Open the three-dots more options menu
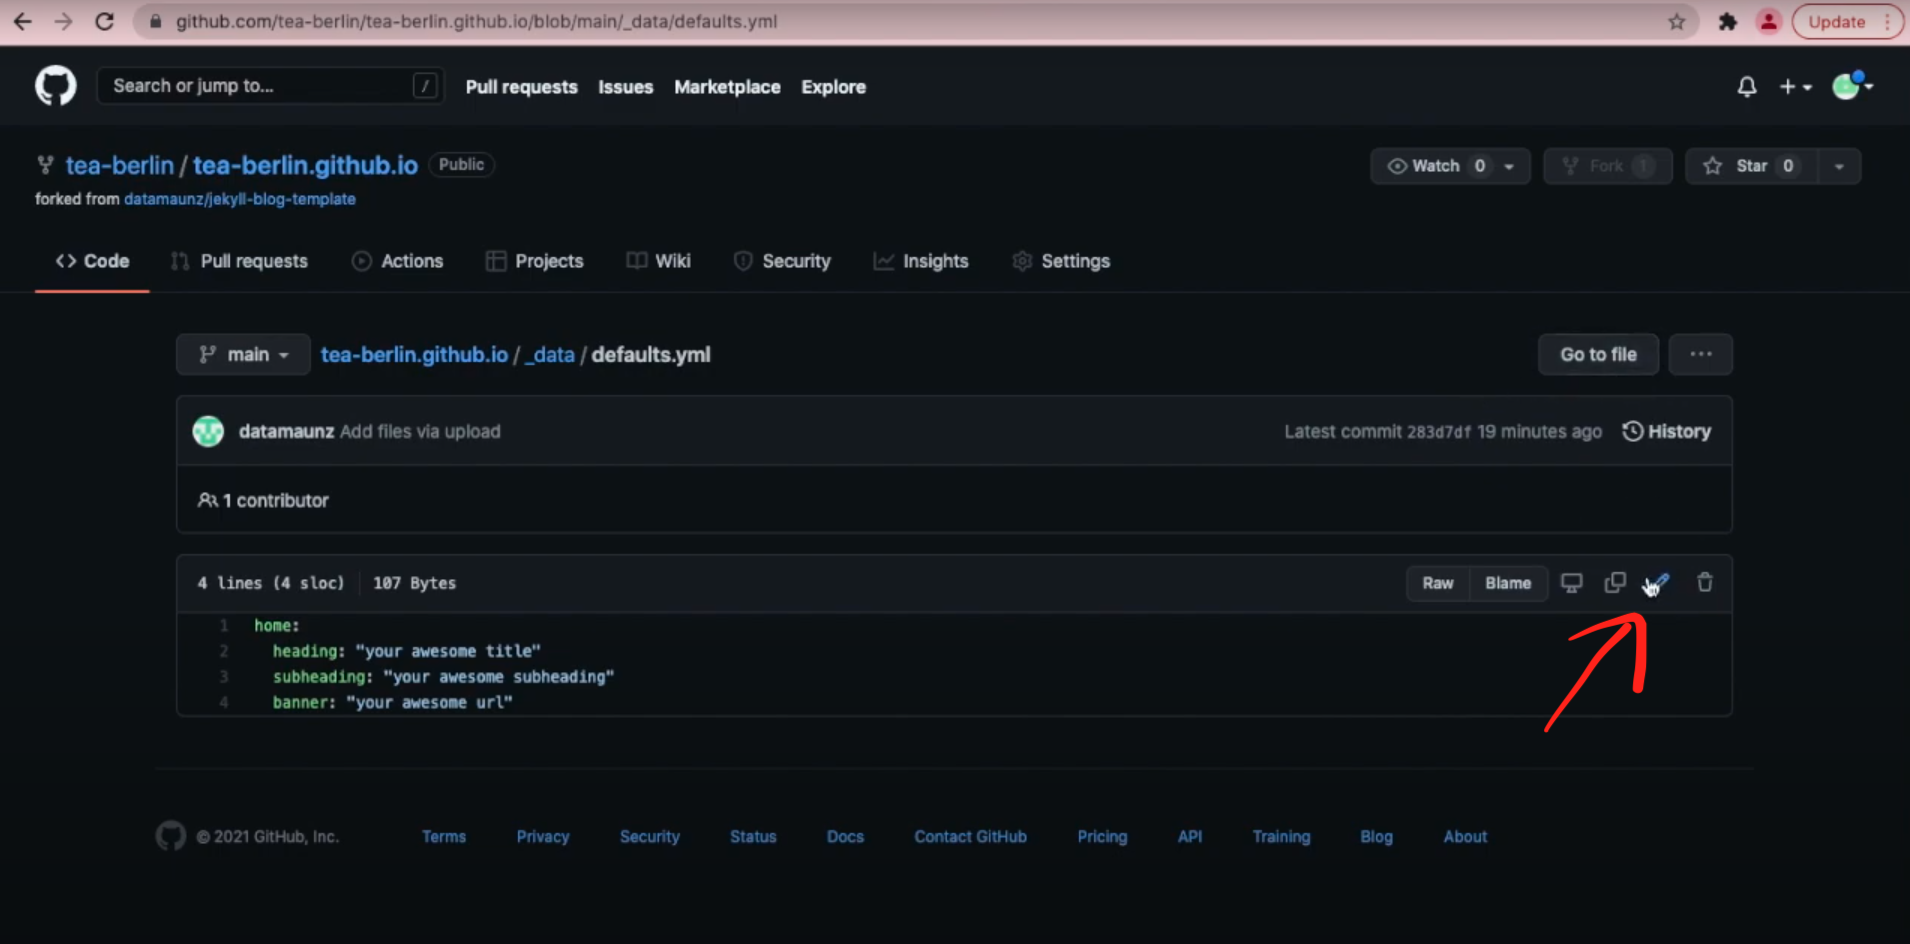Screen dimensions: 1910x944 click(1700, 355)
